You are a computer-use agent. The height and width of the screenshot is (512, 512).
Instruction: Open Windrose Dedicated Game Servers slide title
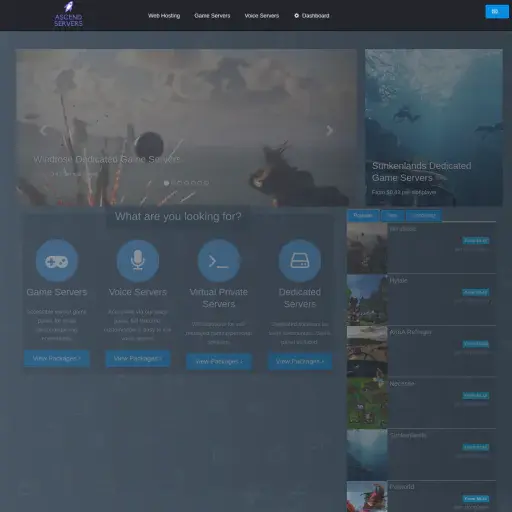point(107,159)
